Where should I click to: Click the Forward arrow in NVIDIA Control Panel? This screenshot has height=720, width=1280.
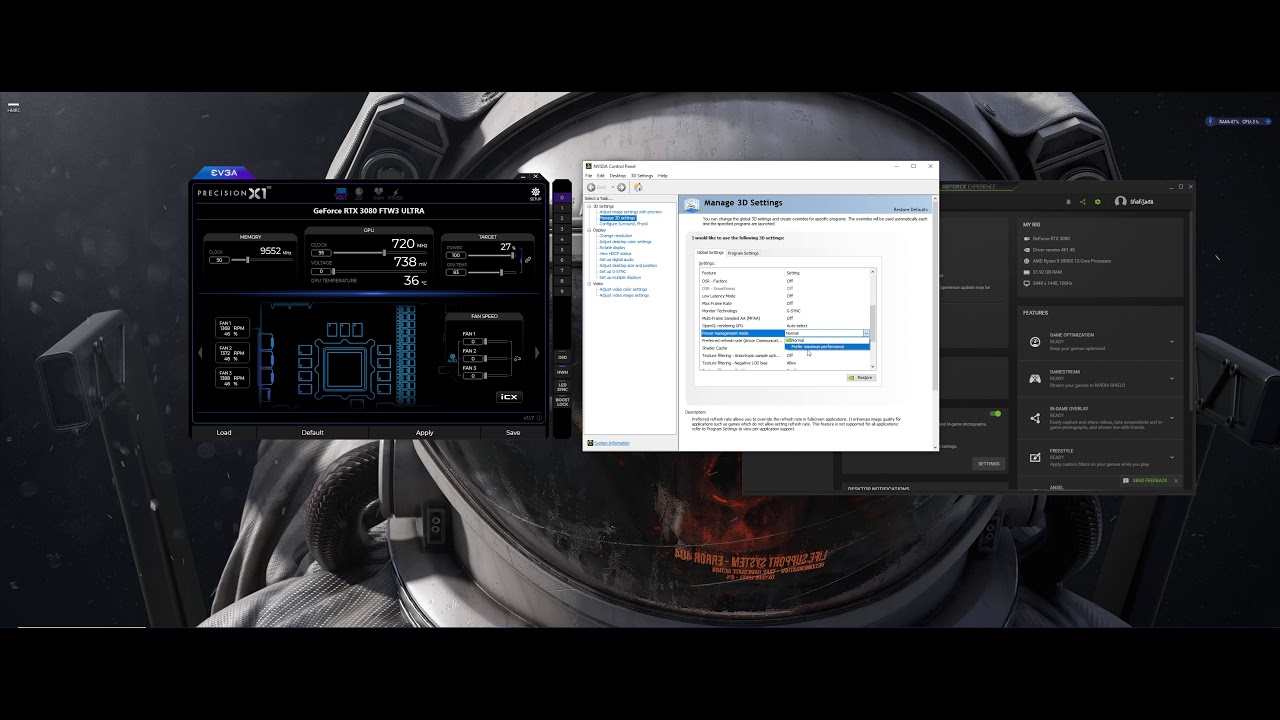point(621,187)
